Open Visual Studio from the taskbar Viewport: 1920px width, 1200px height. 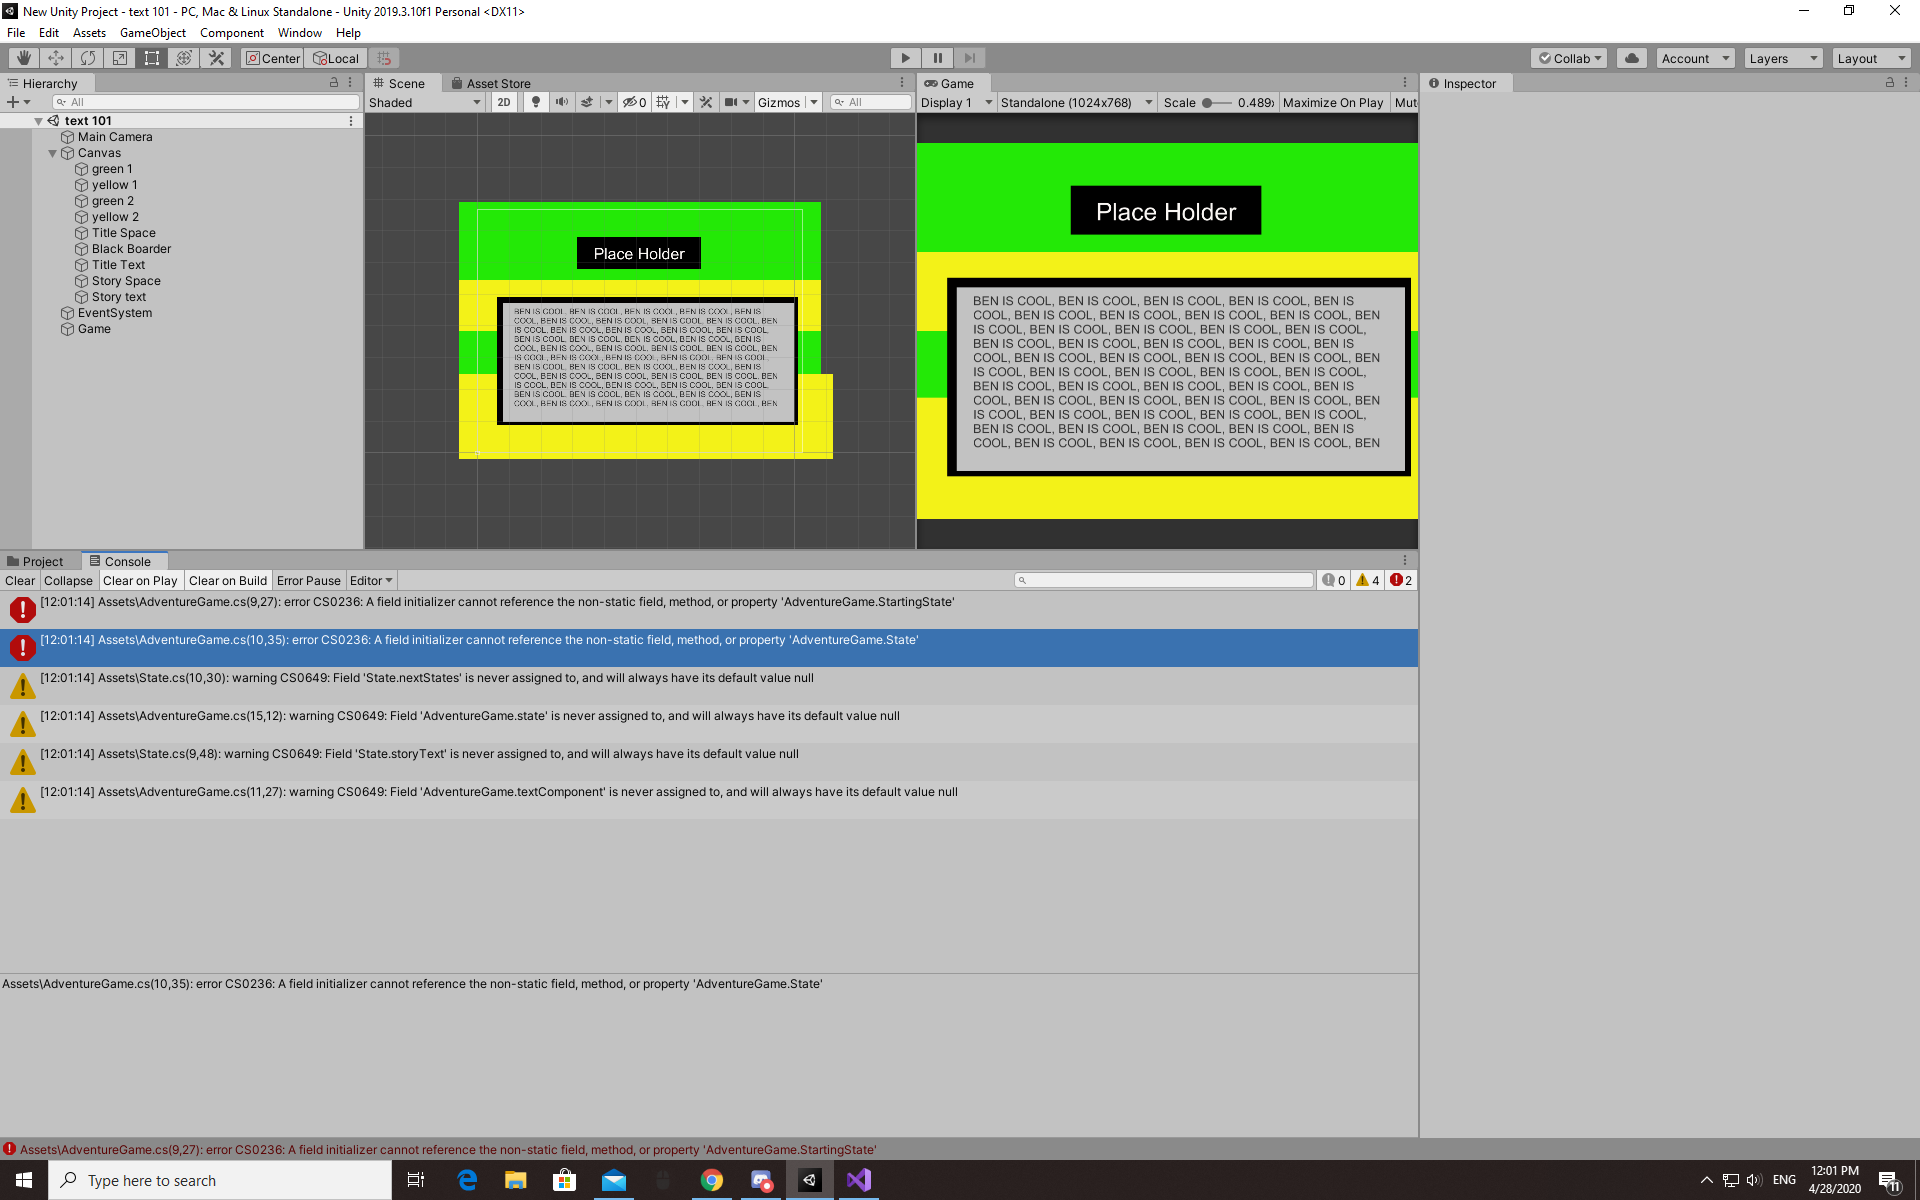859,1180
